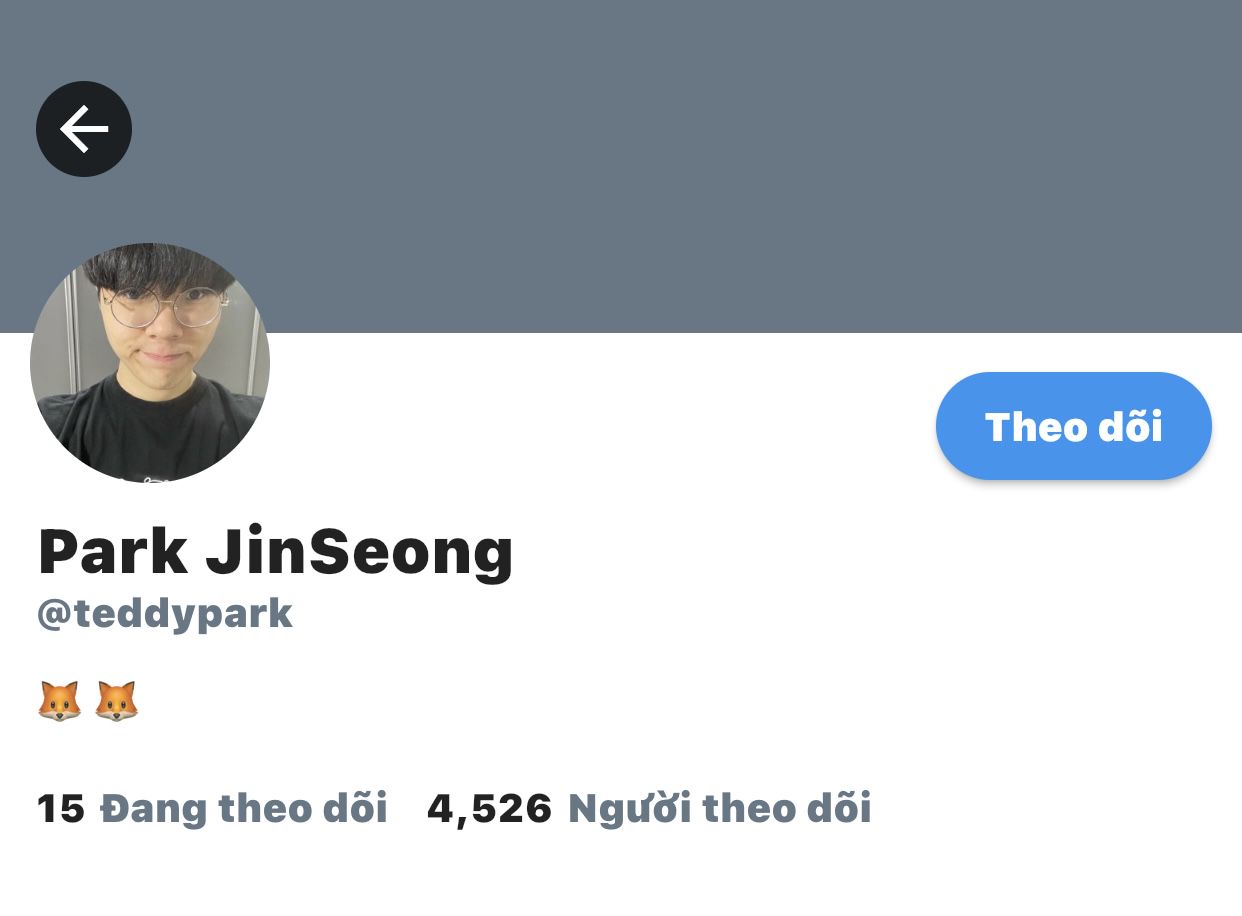Follow the account with Theo dõi button

[1074, 426]
